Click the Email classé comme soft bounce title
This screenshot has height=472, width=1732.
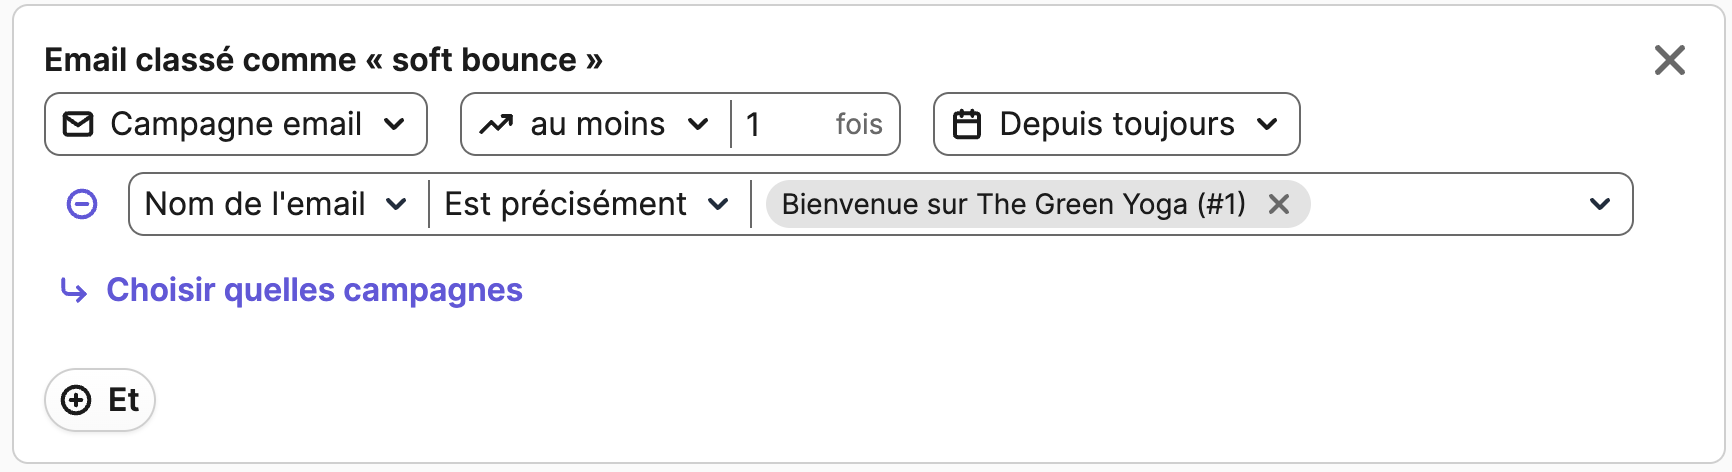[323, 60]
